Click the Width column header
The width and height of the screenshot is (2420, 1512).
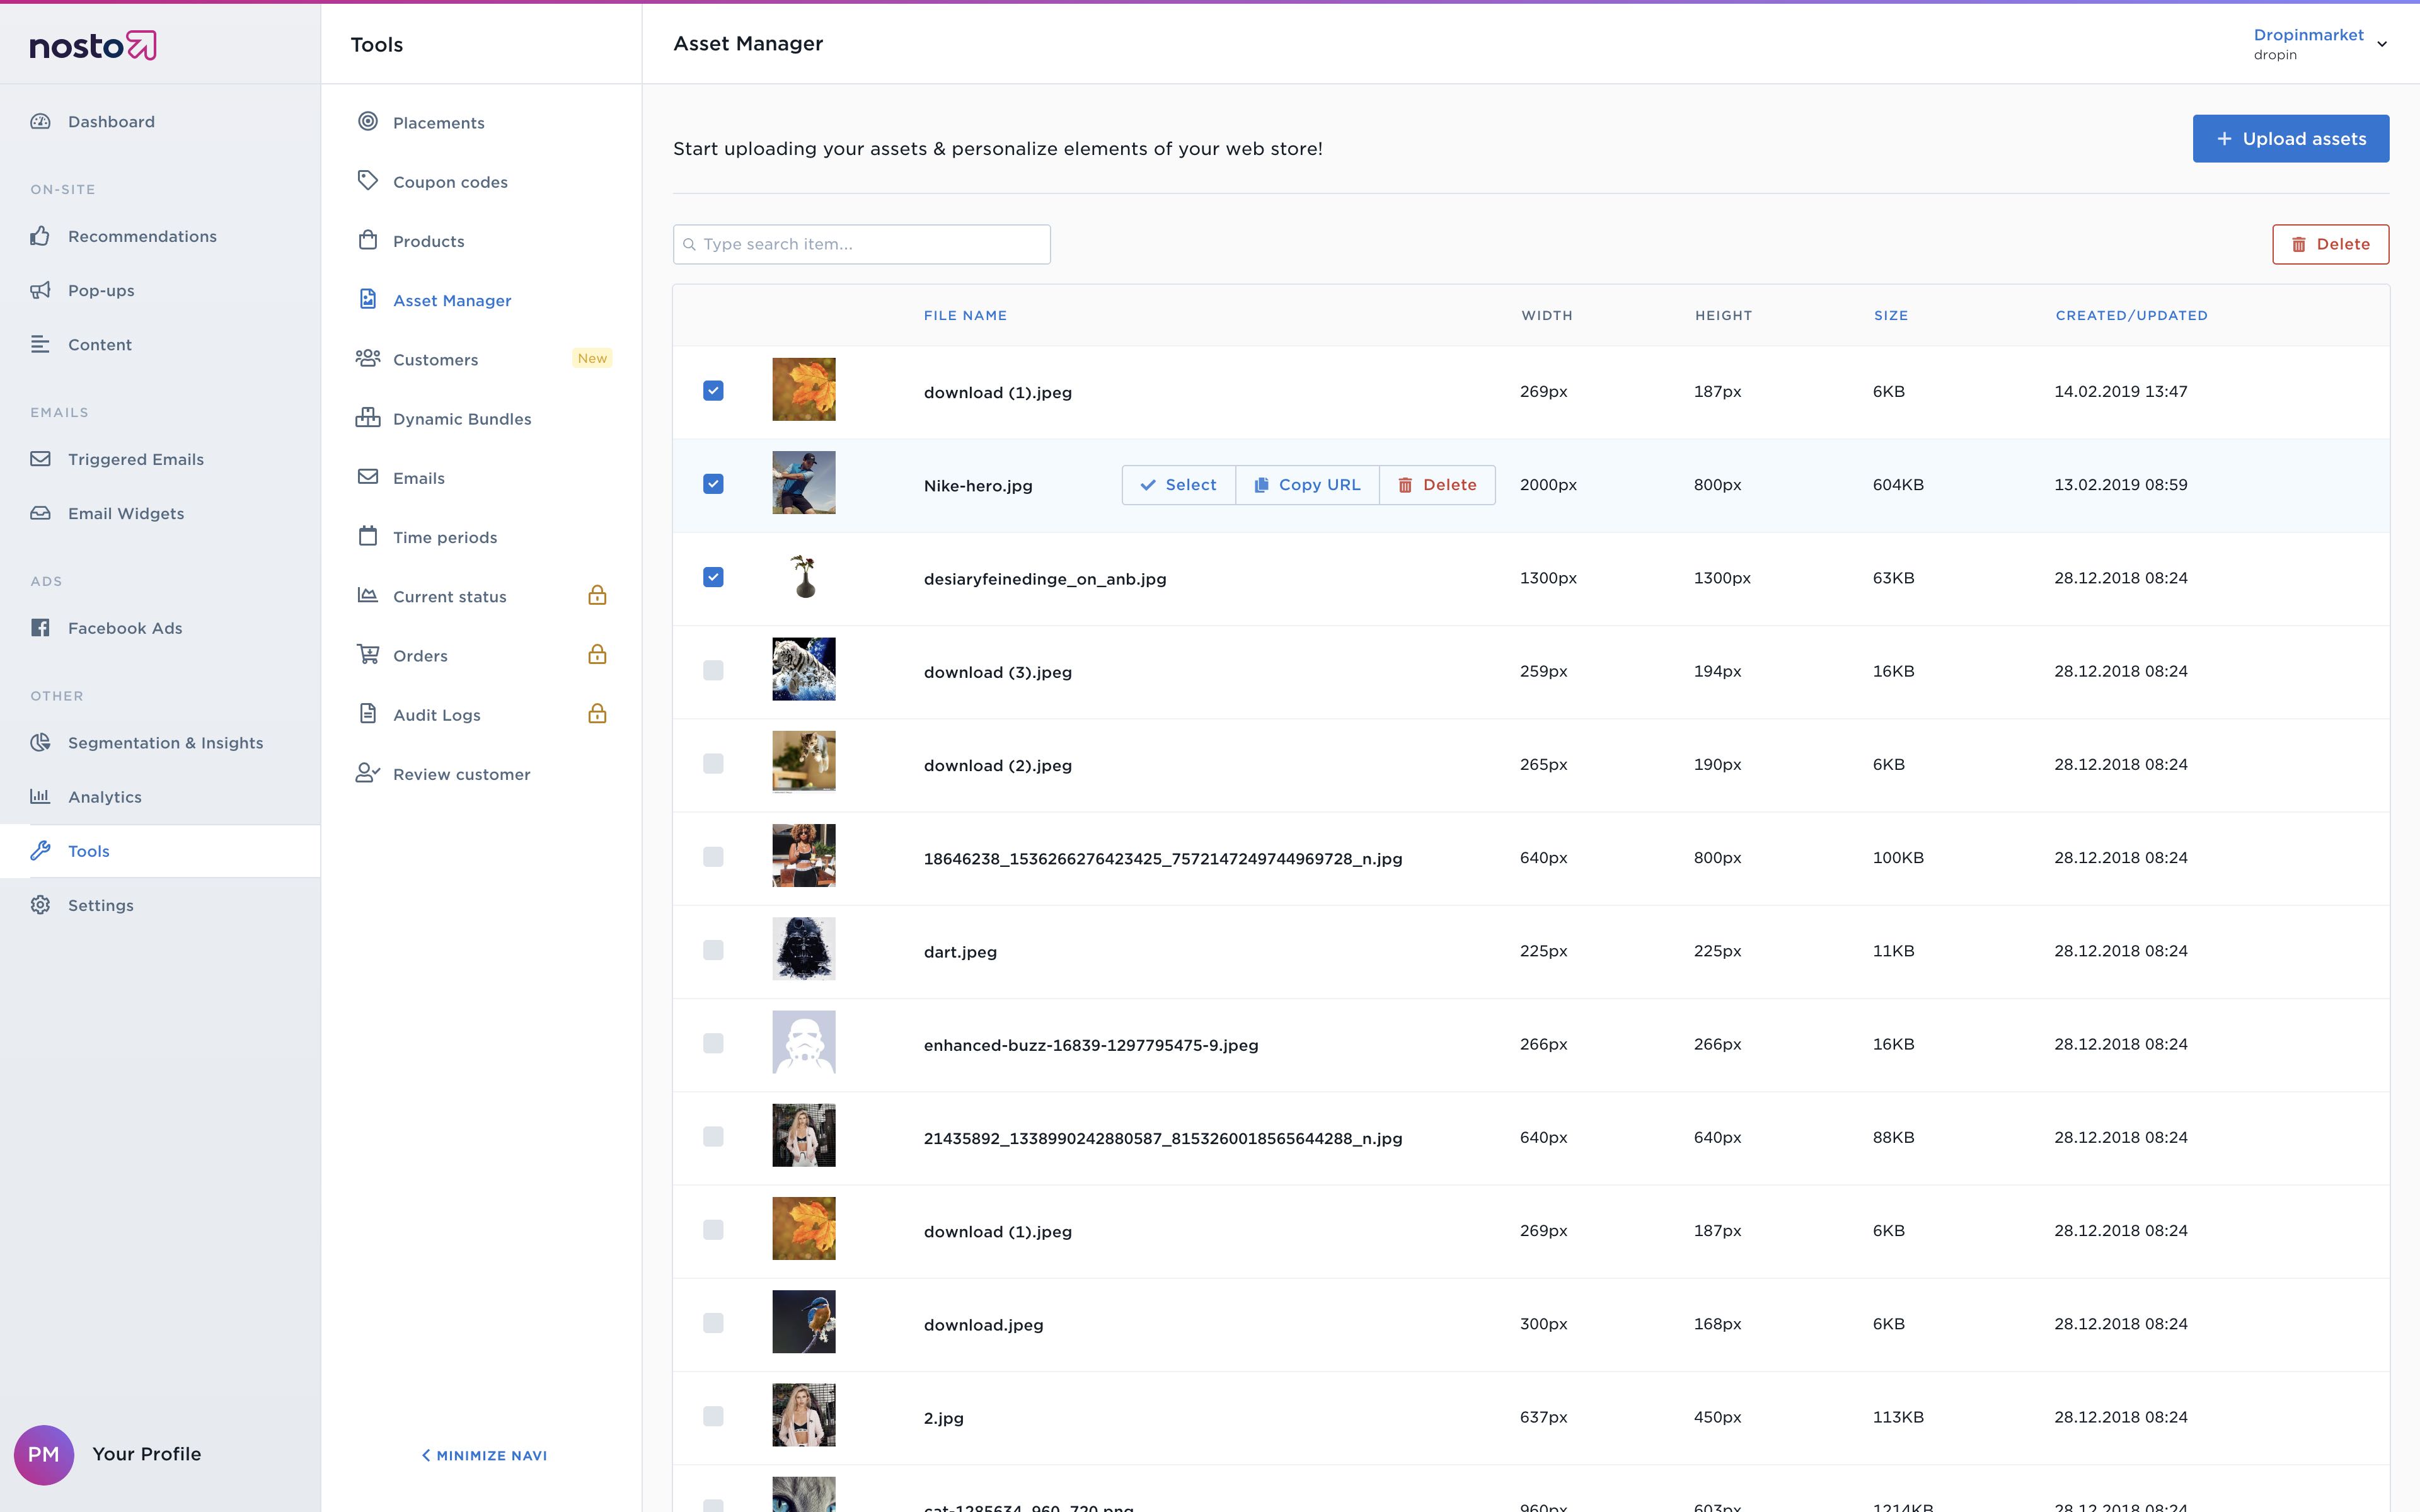pyautogui.click(x=1547, y=315)
